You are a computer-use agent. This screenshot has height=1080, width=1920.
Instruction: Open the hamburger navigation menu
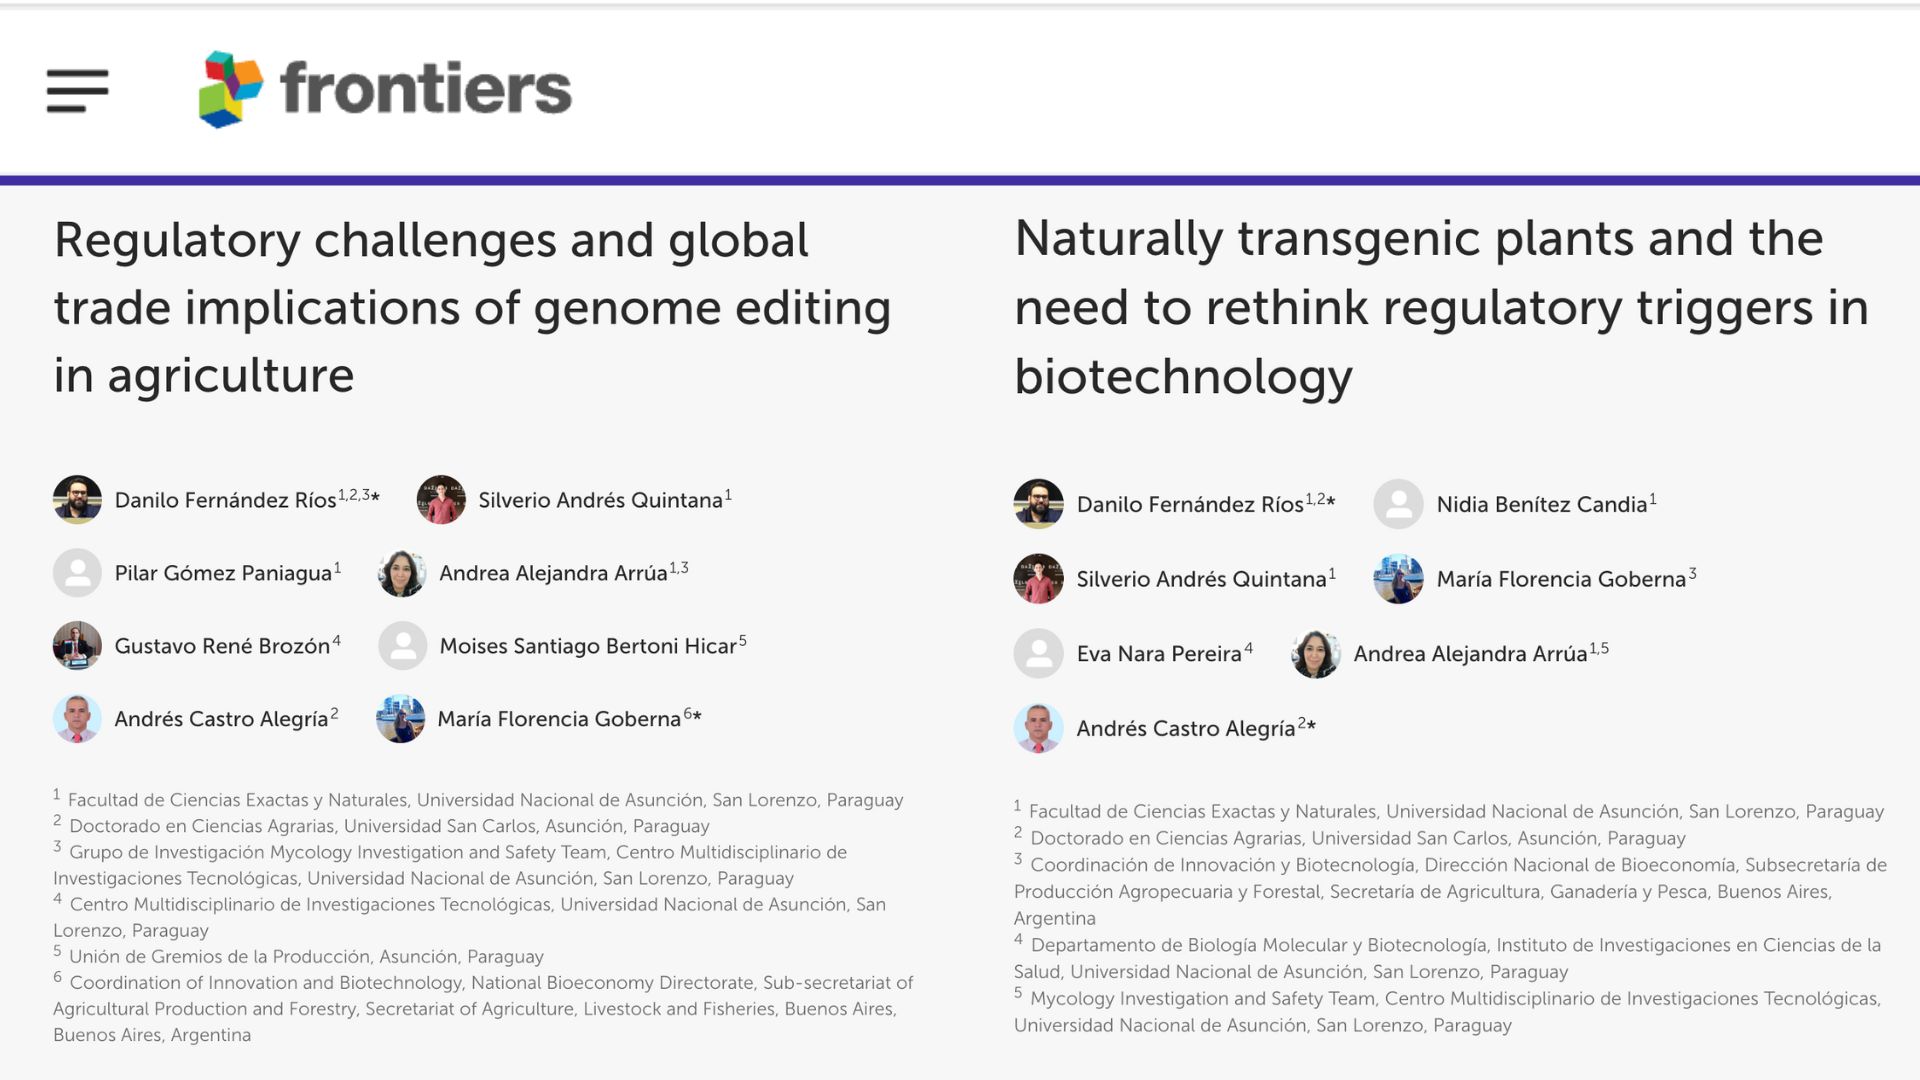tap(77, 90)
